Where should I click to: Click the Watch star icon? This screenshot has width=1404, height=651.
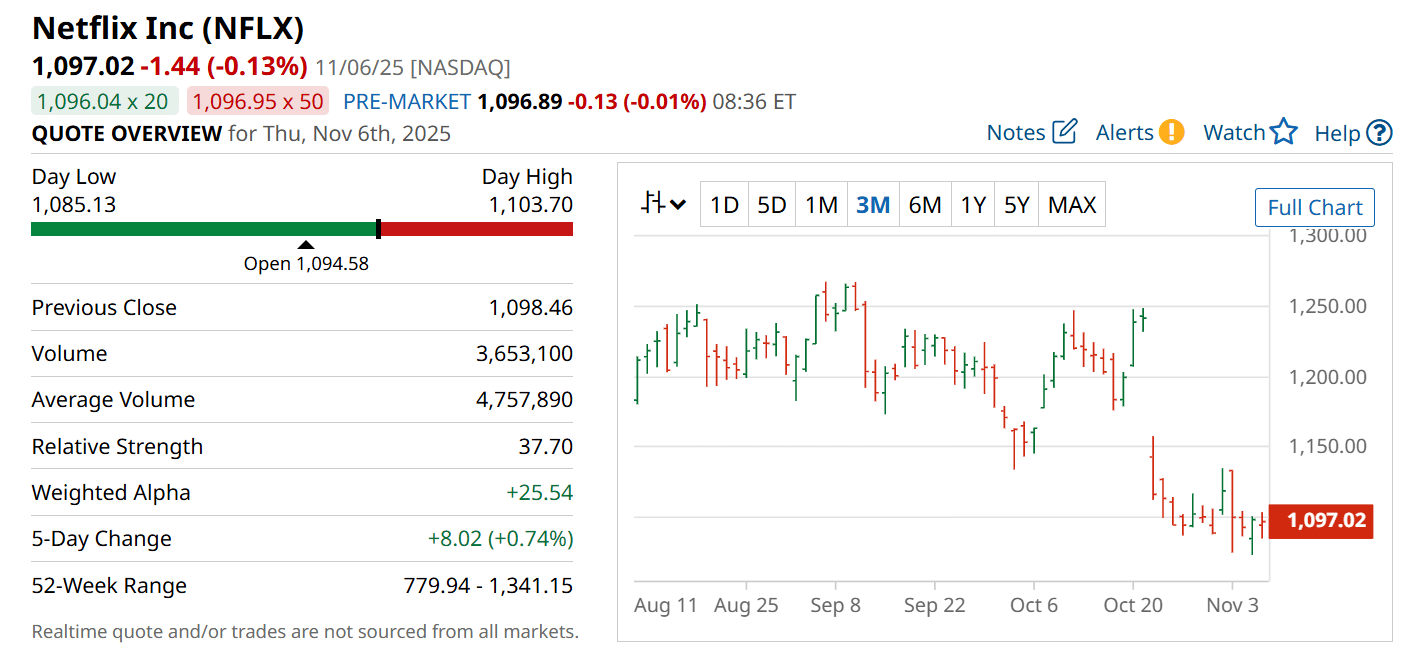point(1284,132)
